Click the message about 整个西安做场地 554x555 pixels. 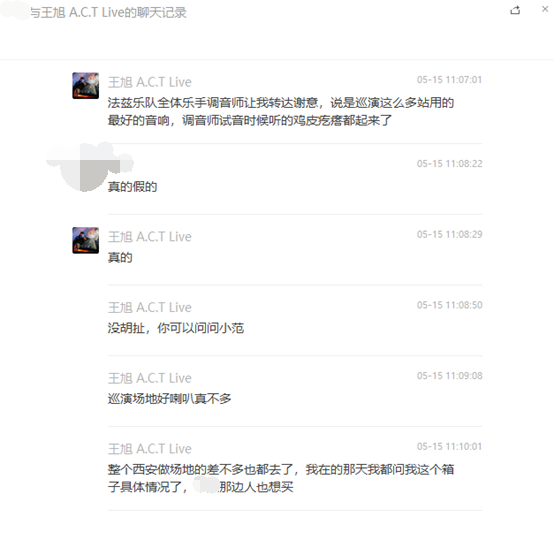(x=281, y=478)
